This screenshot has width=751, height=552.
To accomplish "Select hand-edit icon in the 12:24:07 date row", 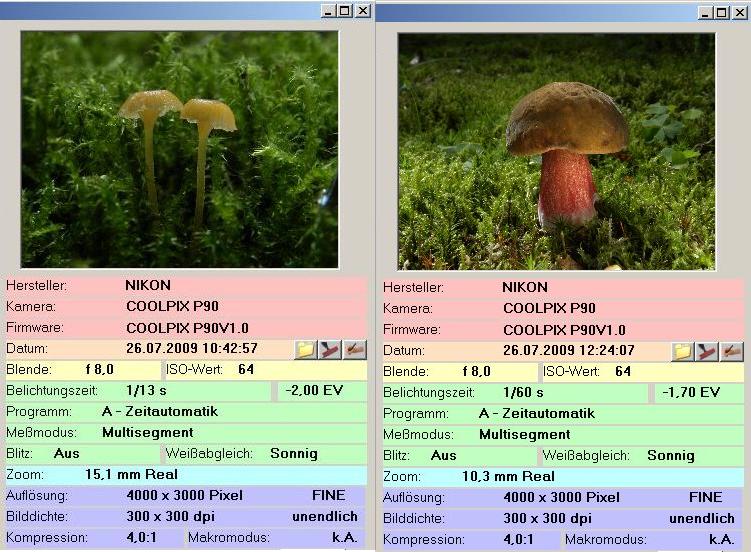I will (x=732, y=351).
